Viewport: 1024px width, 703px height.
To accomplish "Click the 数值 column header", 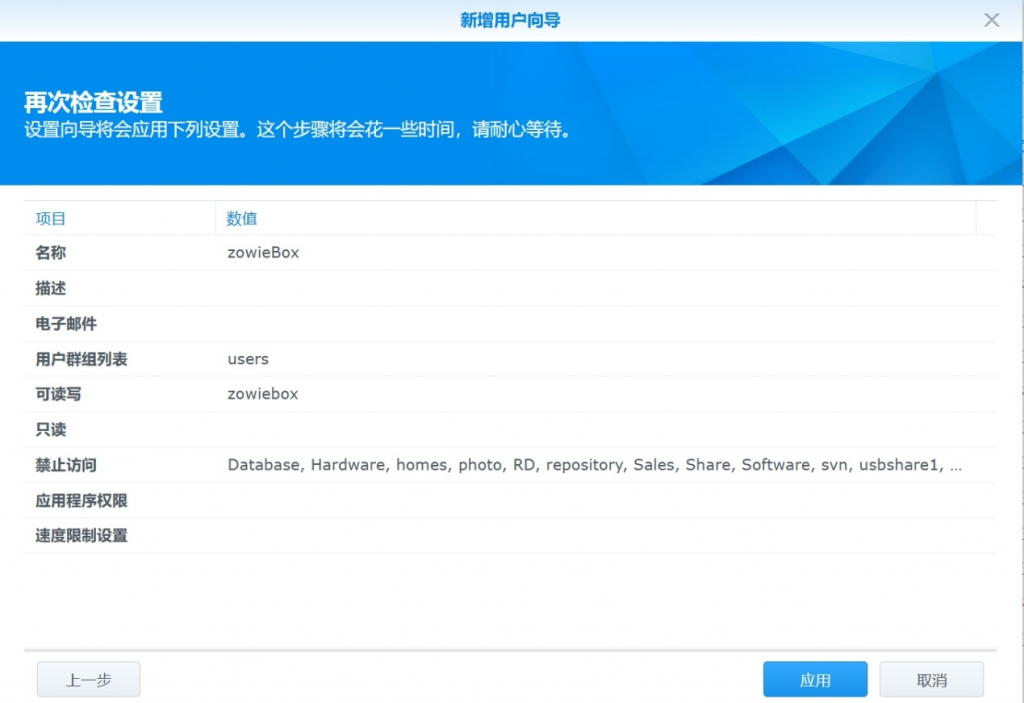I will pos(596,218).
